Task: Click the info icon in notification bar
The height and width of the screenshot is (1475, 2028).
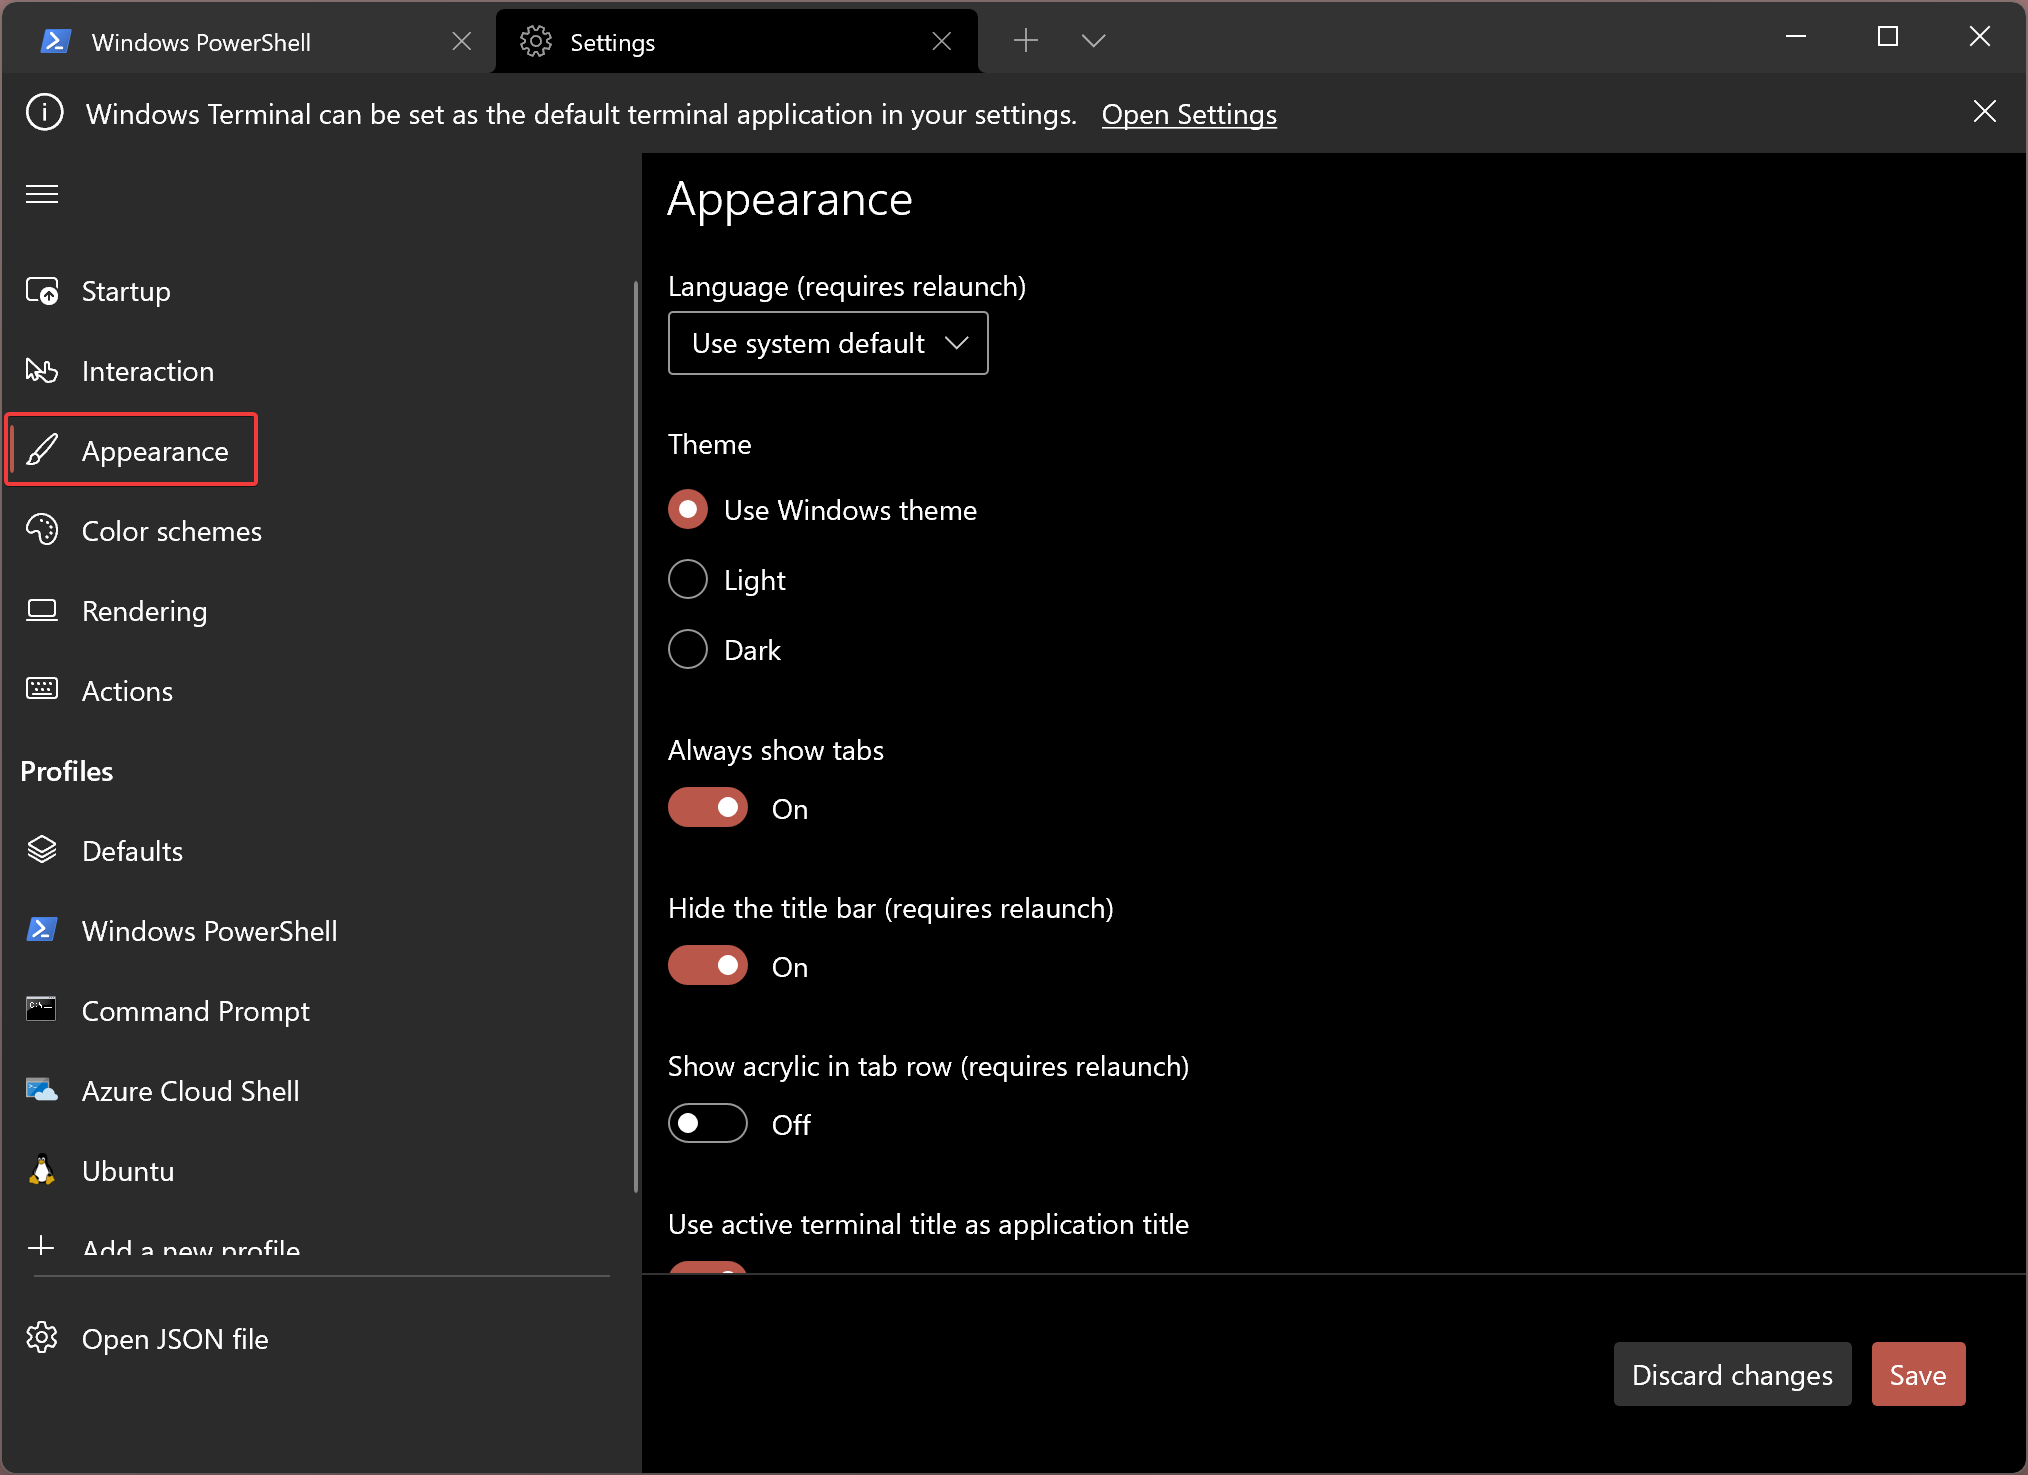Action: point(45,113)
